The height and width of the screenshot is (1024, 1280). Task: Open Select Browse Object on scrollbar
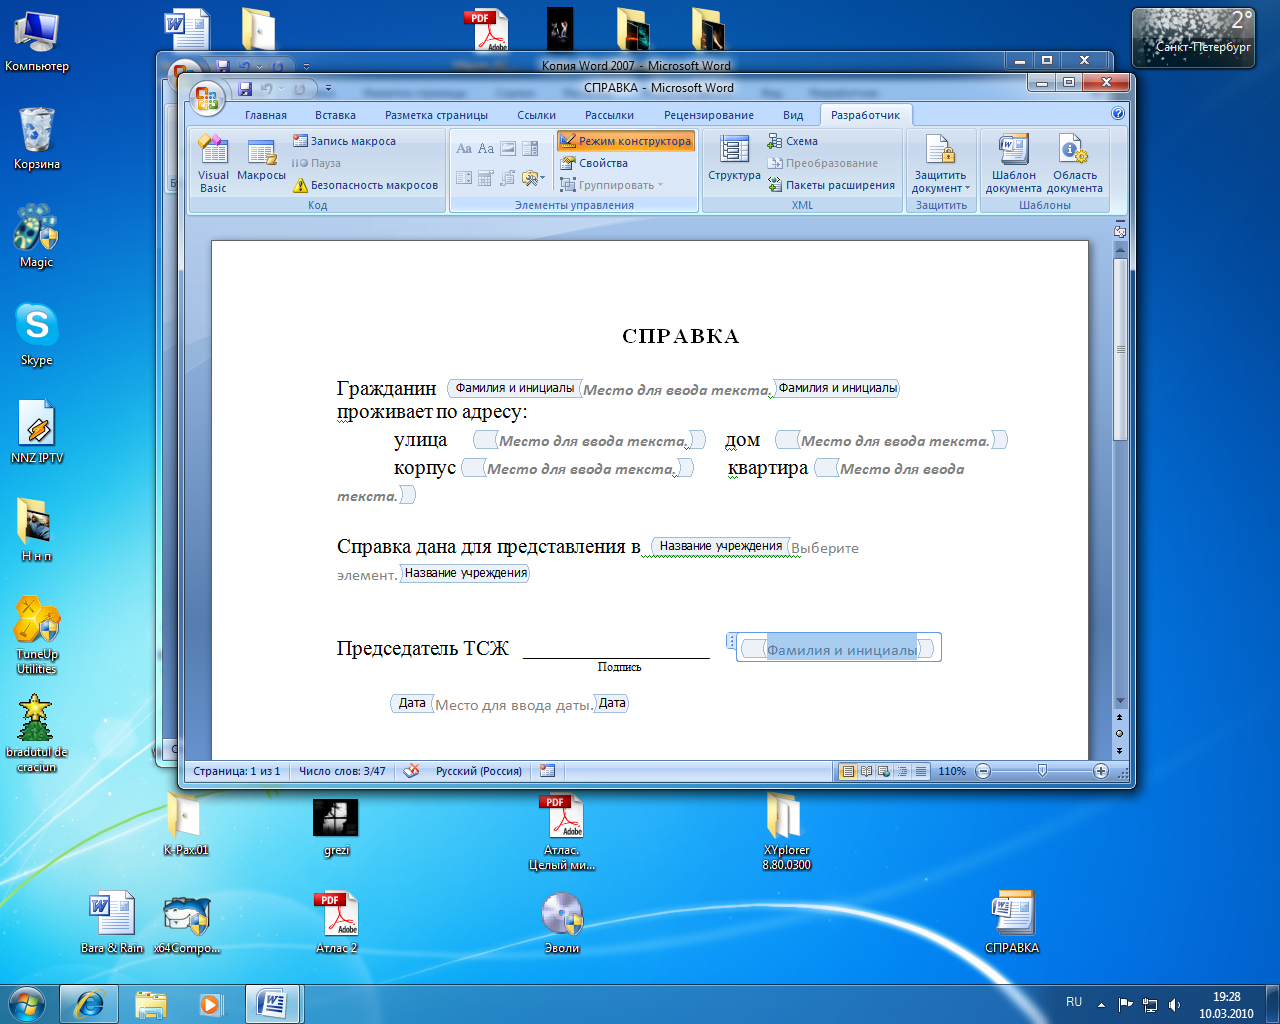(x=1120, y=733)
